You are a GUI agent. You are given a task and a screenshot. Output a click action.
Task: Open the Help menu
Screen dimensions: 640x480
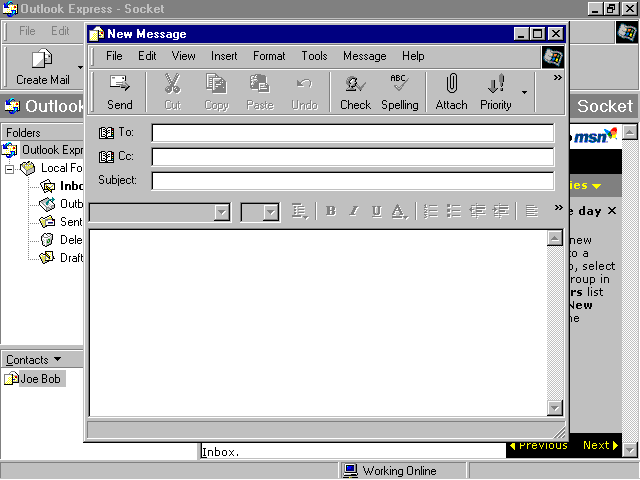(x=413, y=56)
